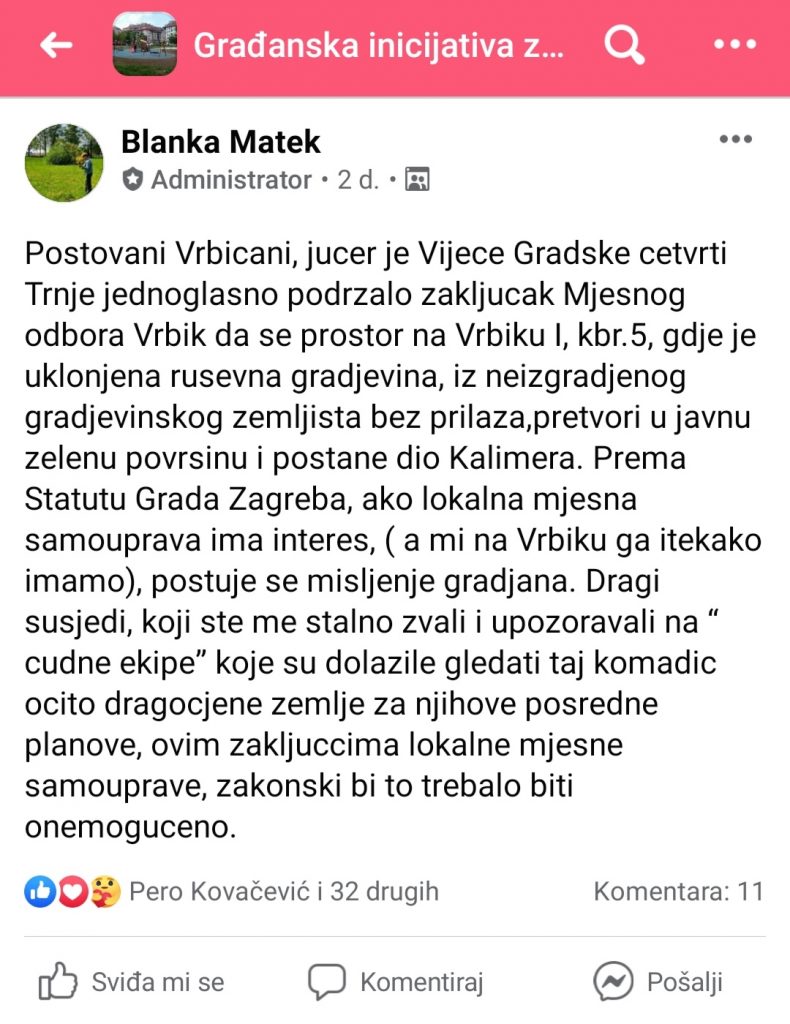Tap the care hug emoji reaction
Screen dimensions: 790x1024
click(x=104, y=891)
